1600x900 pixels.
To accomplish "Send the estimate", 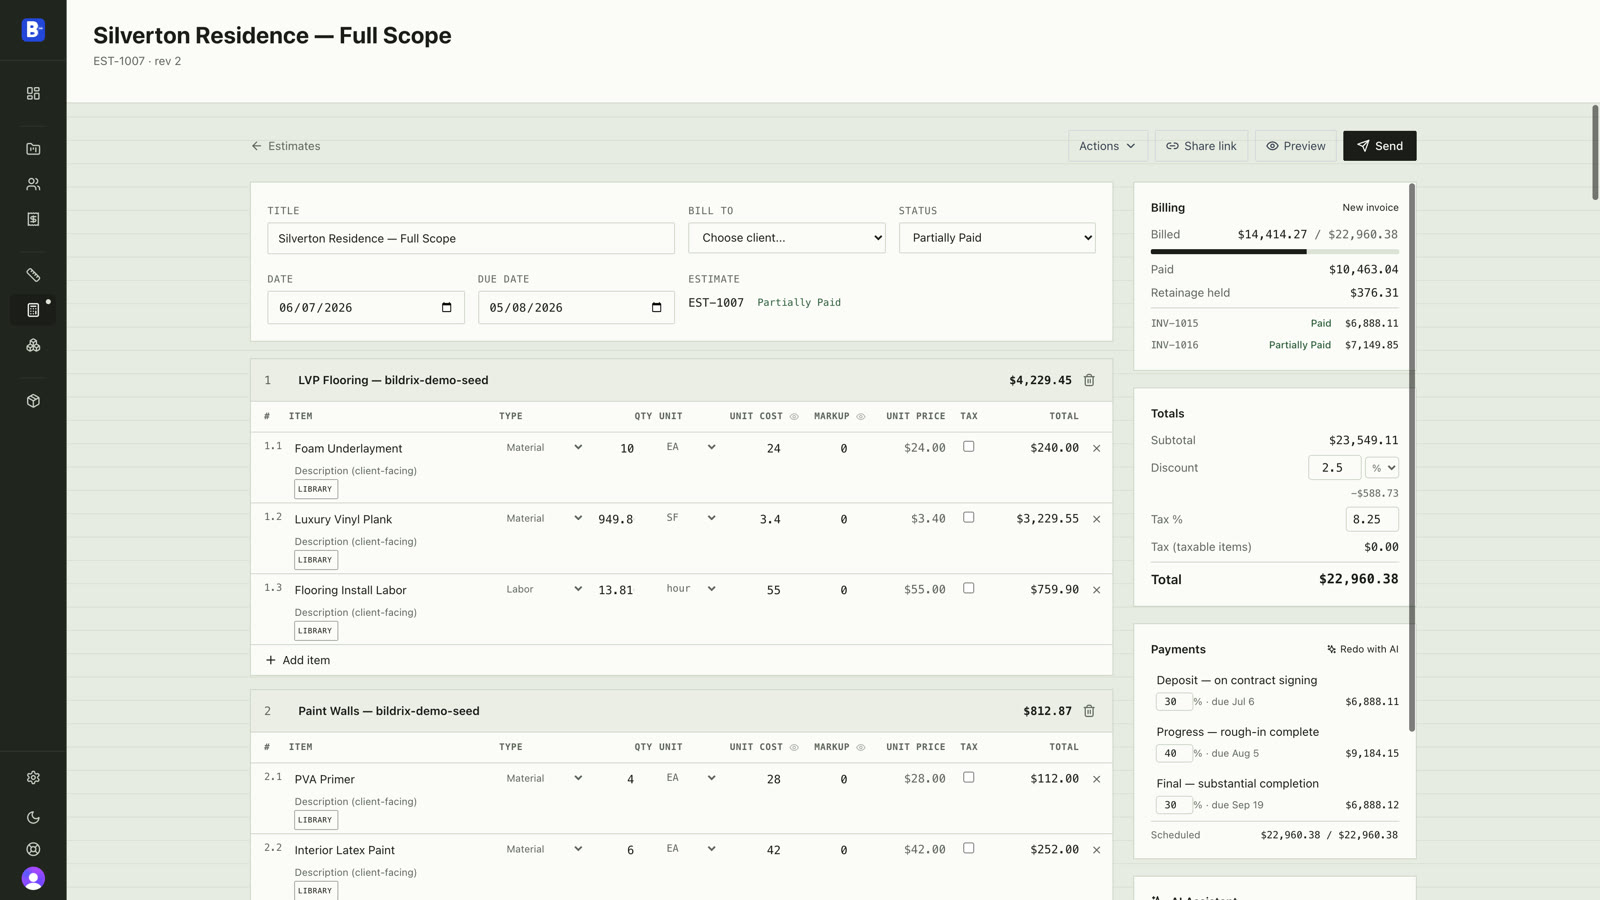I will click(x=1379, y=146).
